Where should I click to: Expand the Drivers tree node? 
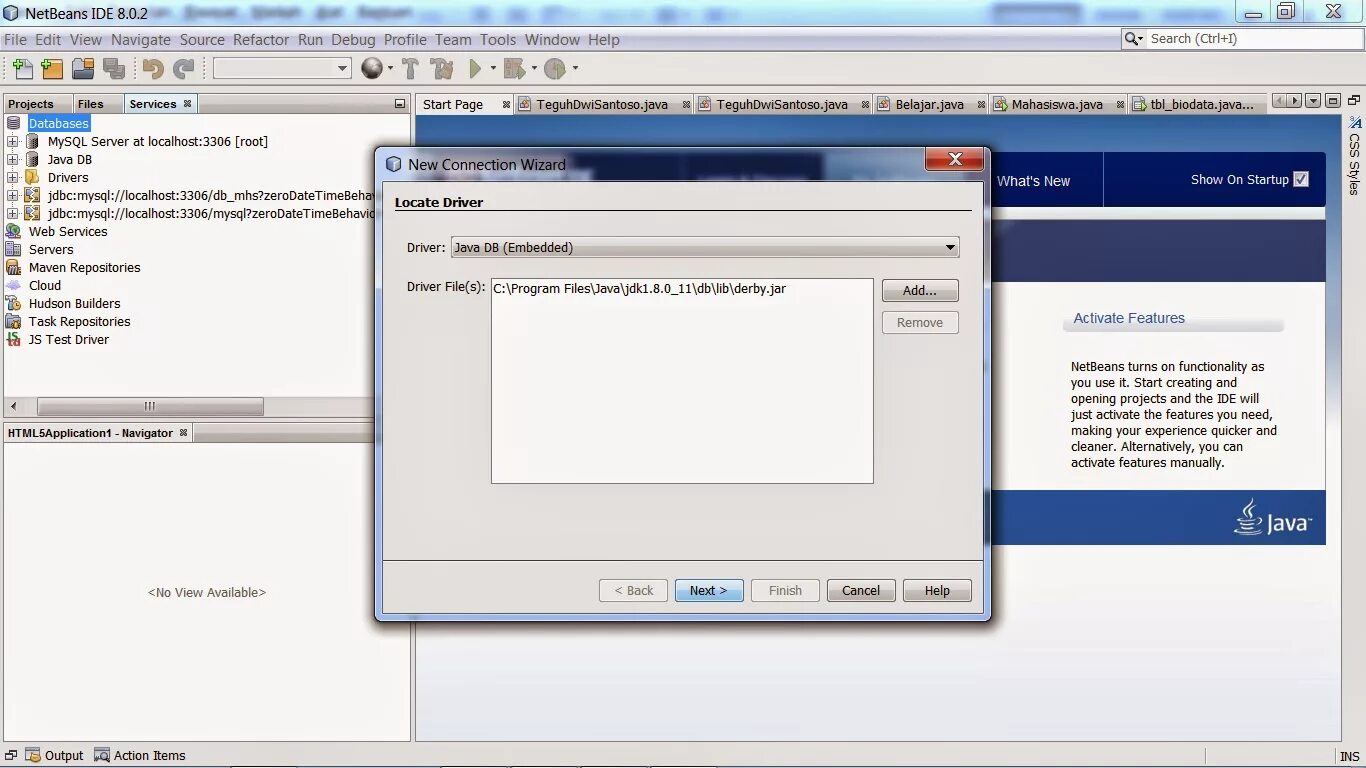(13, 177)
